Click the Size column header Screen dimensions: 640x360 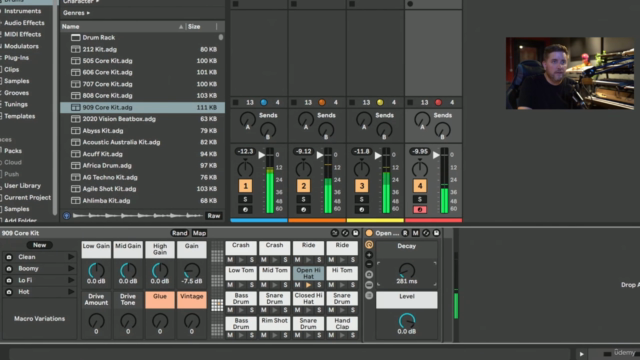pyautogui.click(x=194, y=27)
